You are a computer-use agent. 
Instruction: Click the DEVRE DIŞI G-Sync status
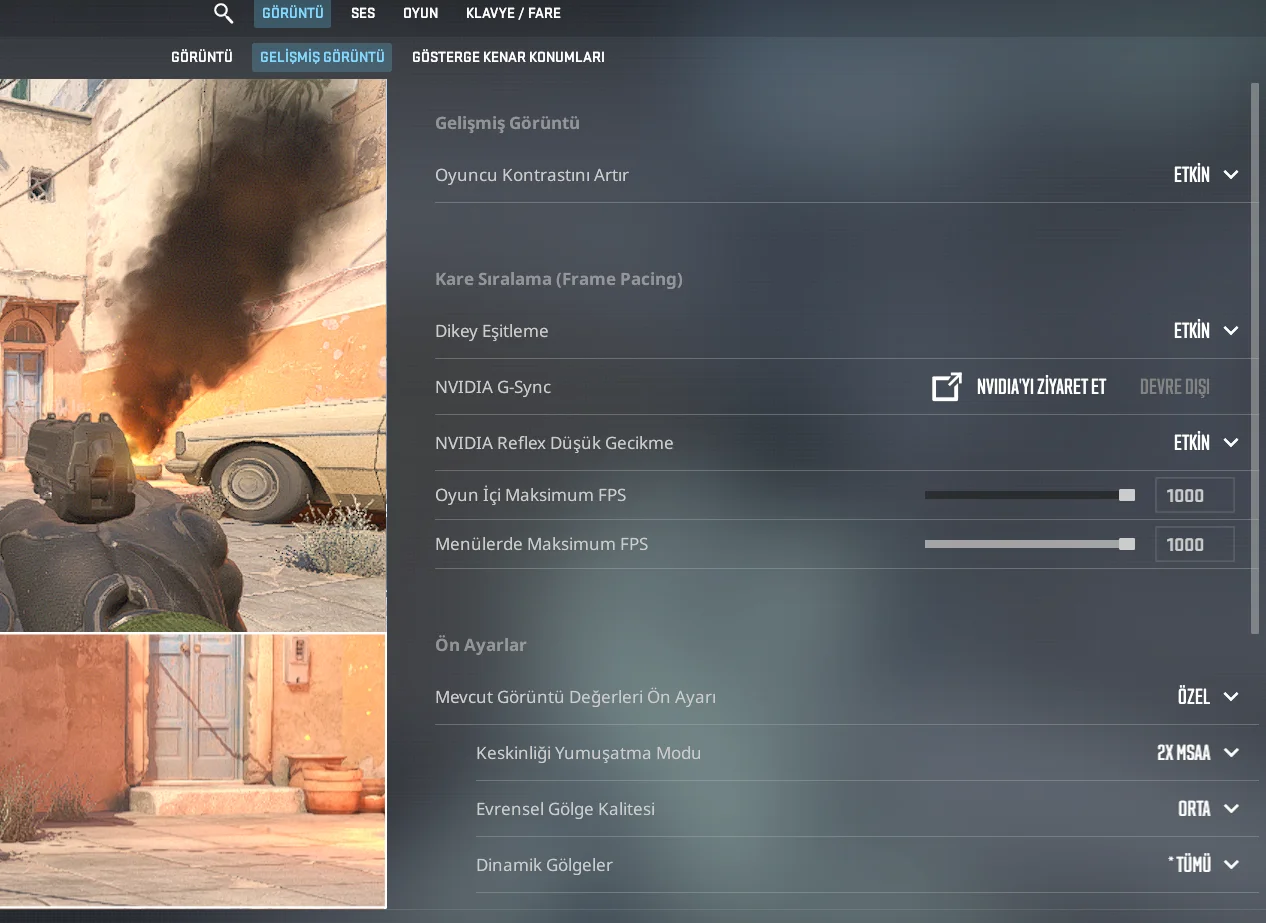coord(1175,387)
